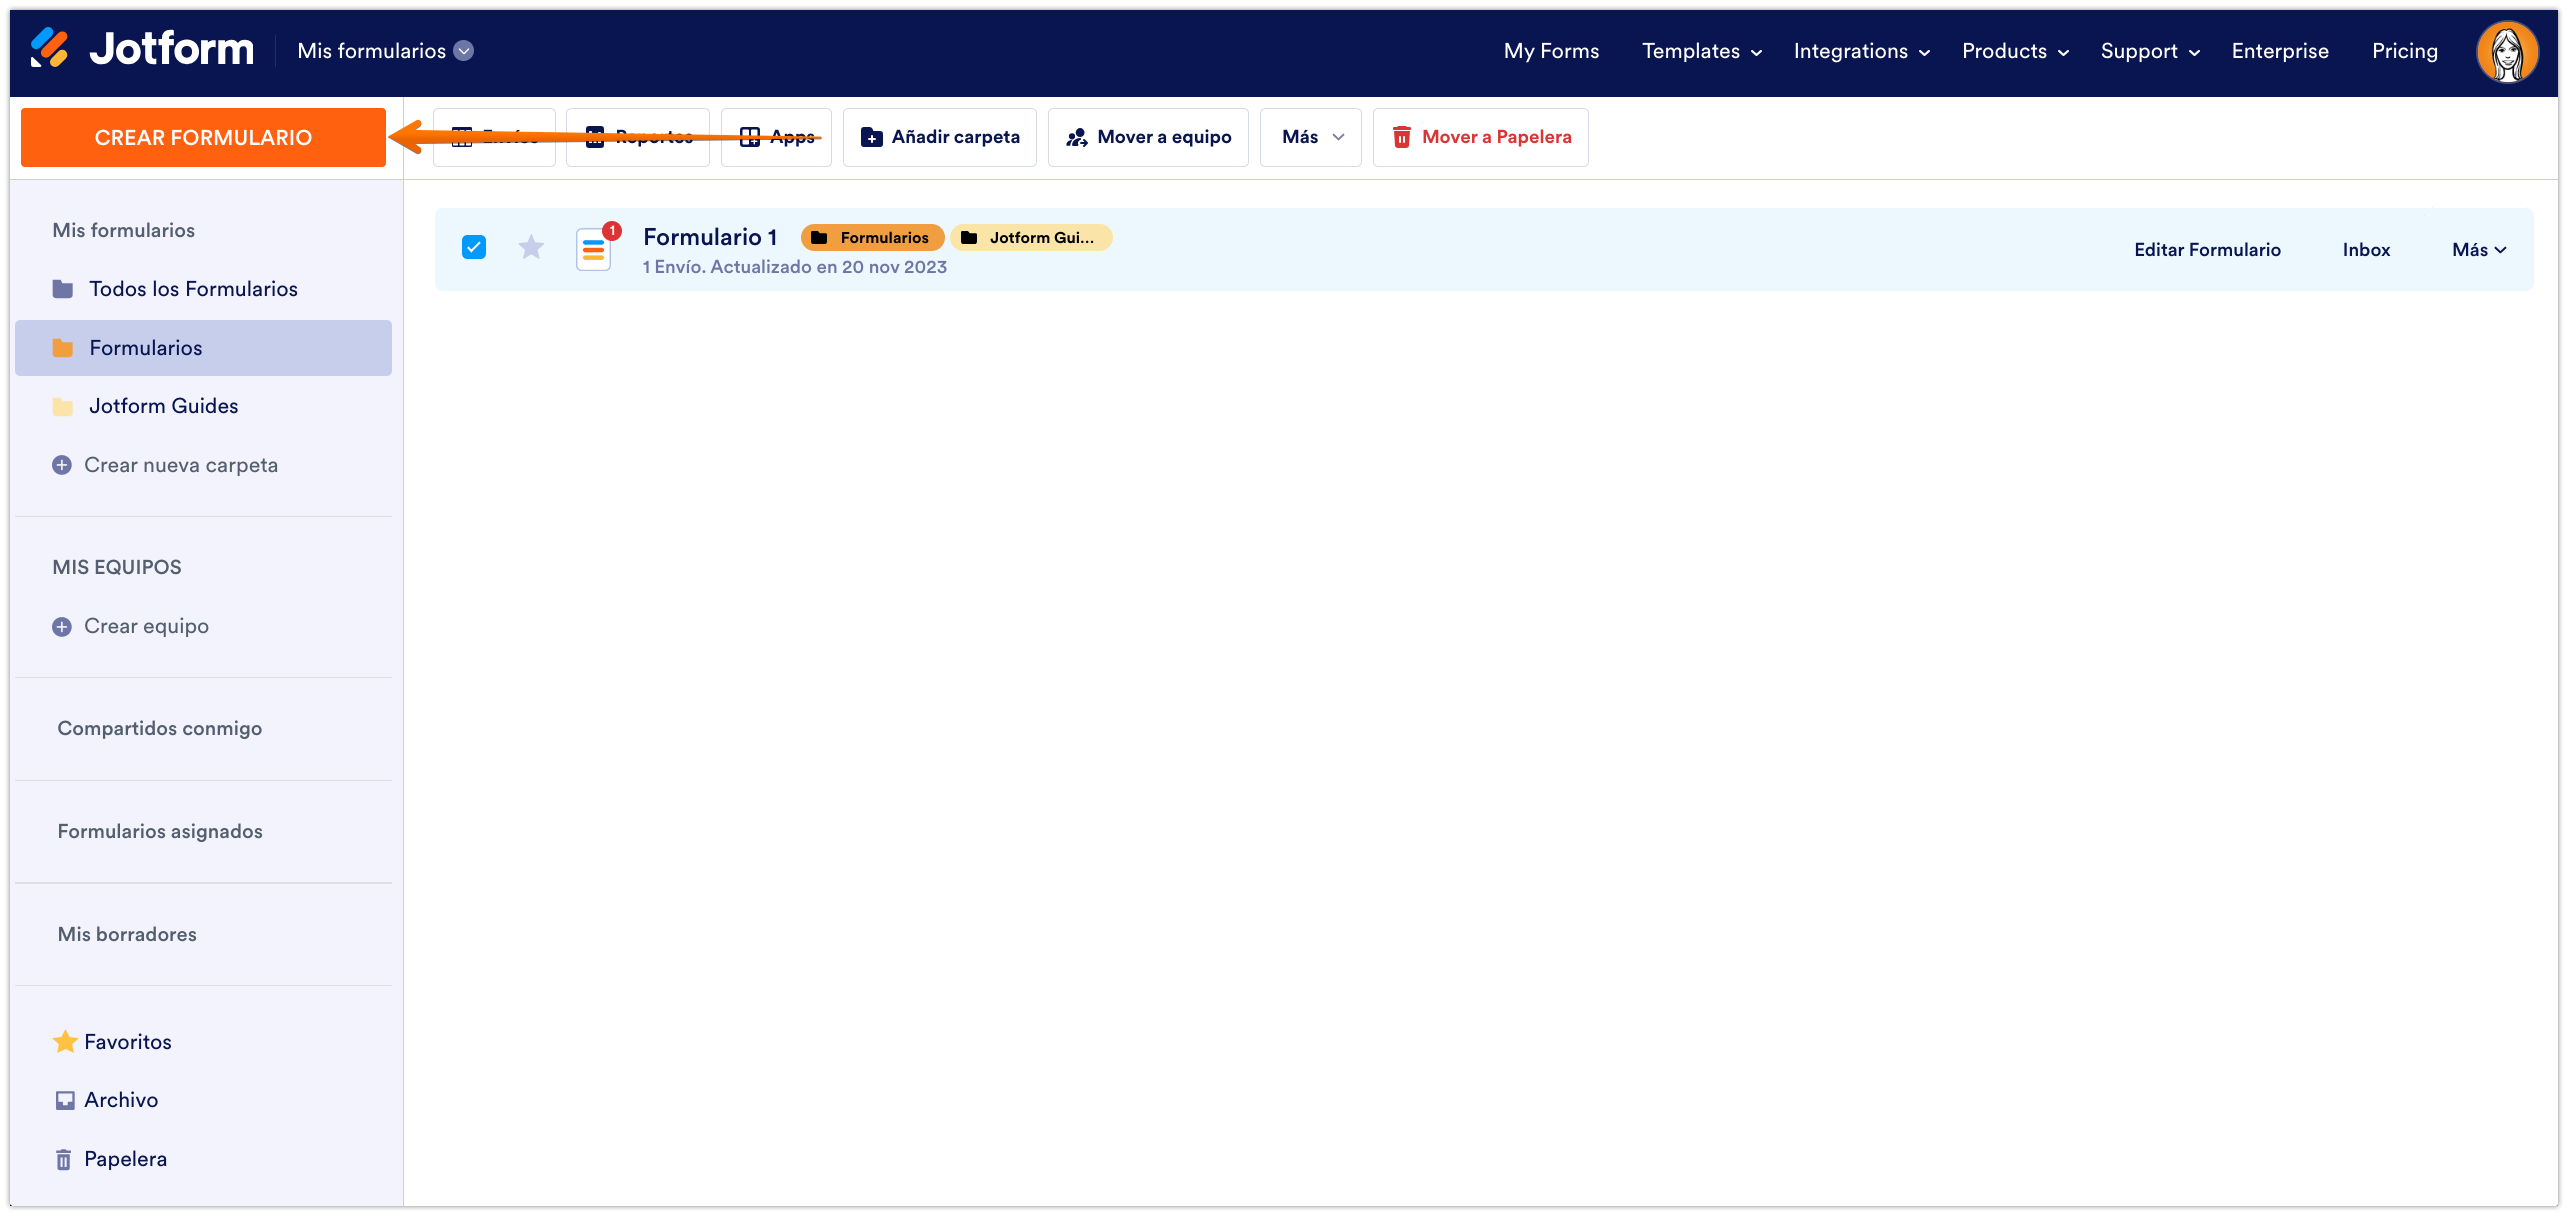This screenshot has width=2568, height=1216.
Task: Click Mover a equipo button
Action: (x=1148, y=137)
